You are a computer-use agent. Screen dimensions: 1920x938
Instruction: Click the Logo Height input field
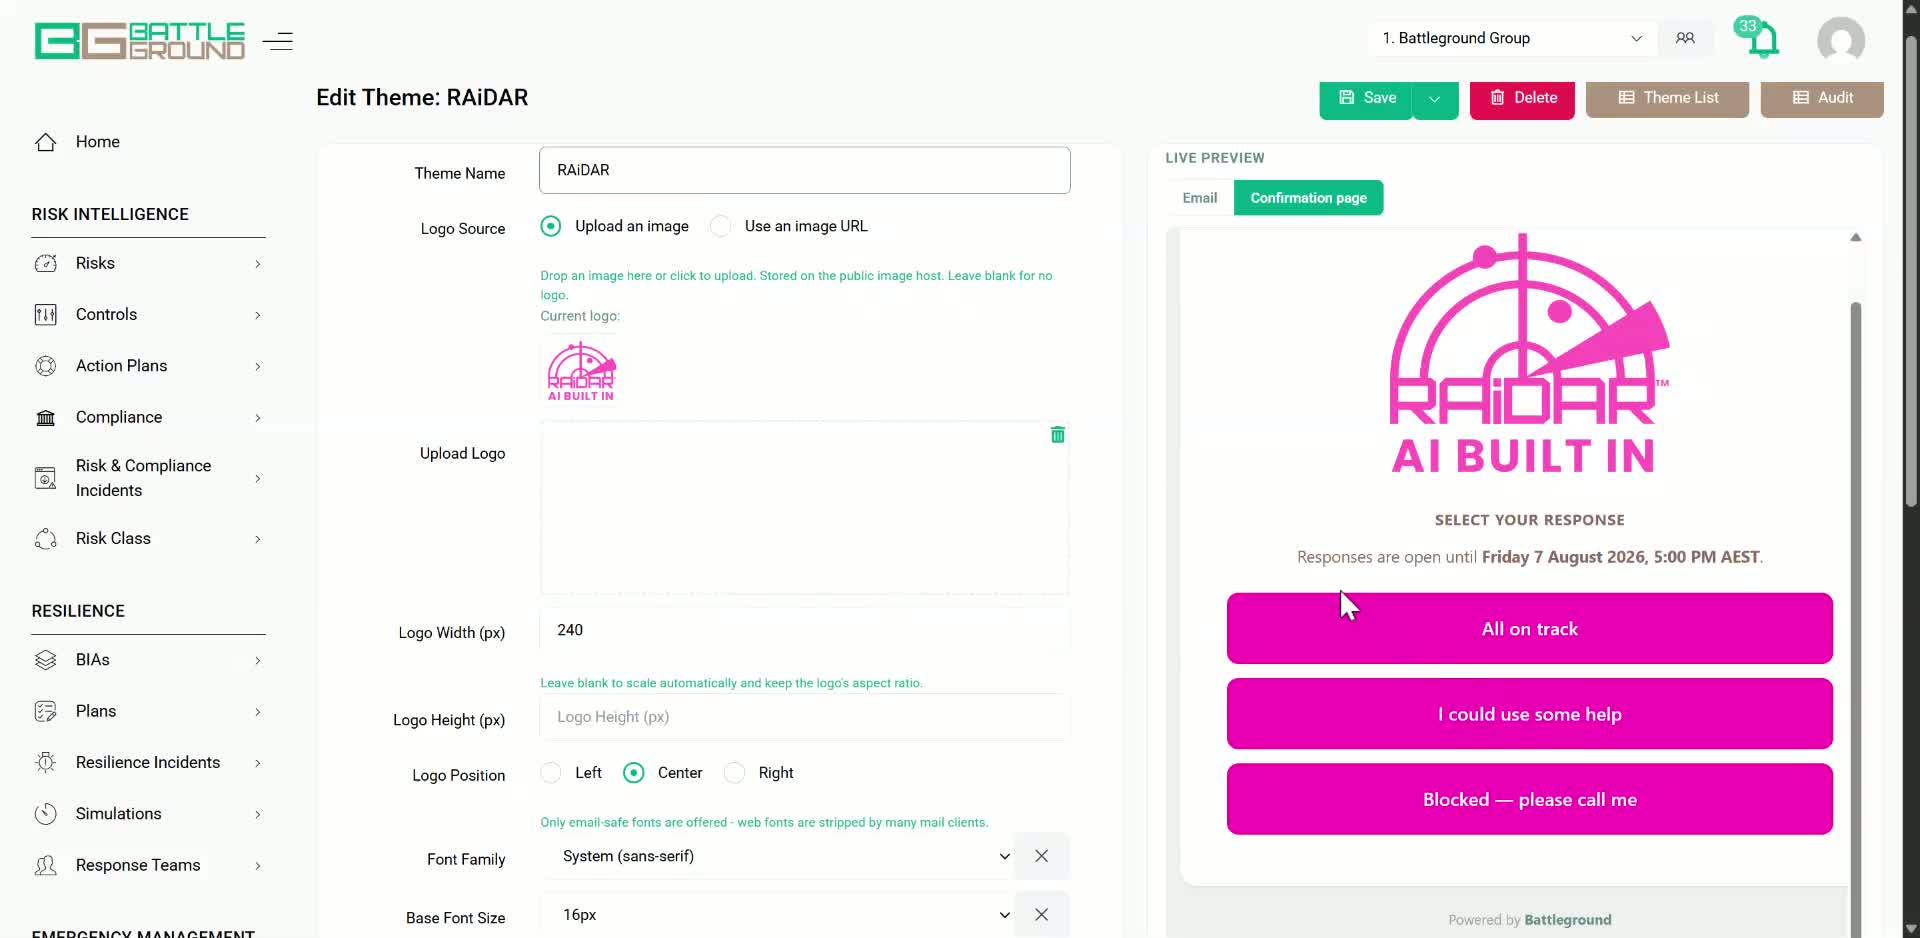tap(805, 717)
